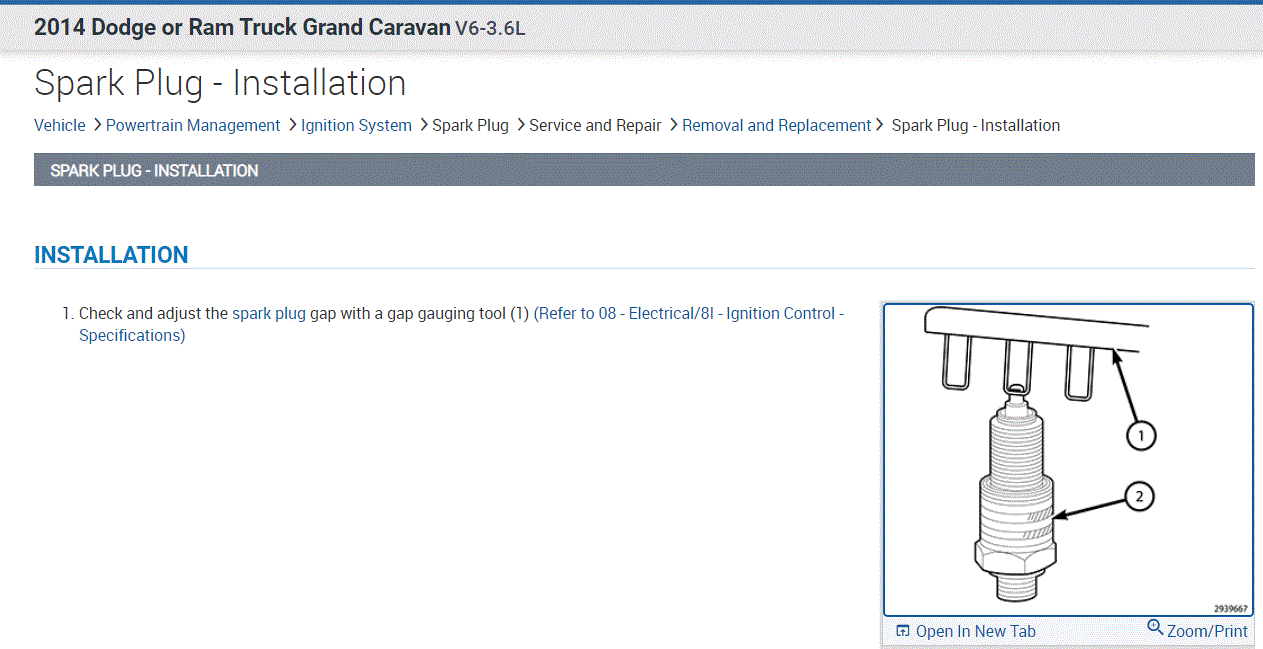Click the 'Spark Plug - Installation' page title

(220, 83)
